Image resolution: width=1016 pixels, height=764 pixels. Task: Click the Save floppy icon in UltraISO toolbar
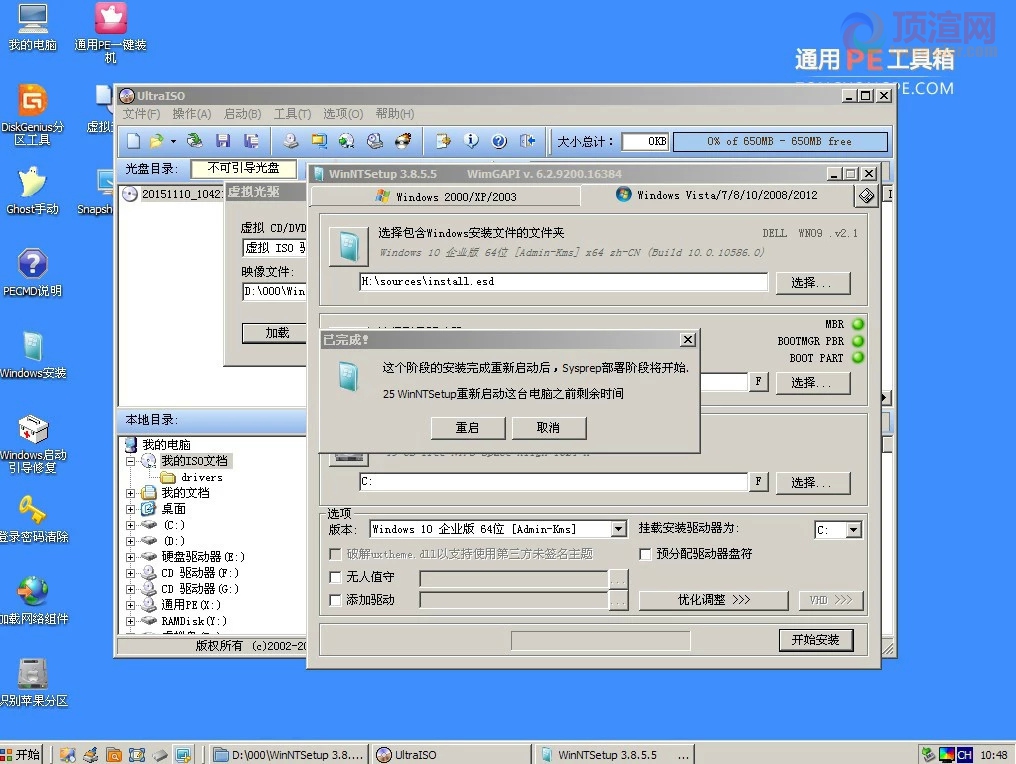223,141
